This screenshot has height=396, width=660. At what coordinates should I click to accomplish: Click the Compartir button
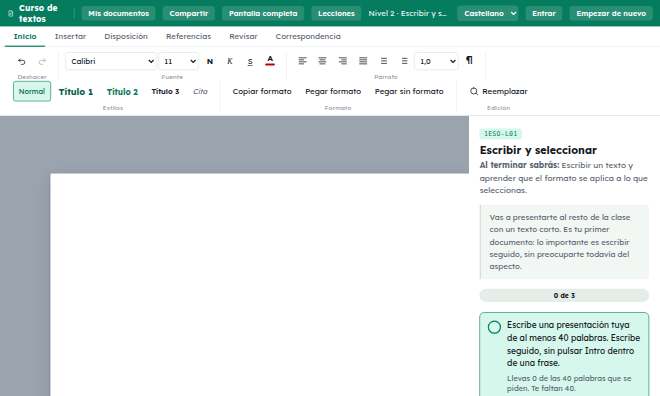(189, 13)
